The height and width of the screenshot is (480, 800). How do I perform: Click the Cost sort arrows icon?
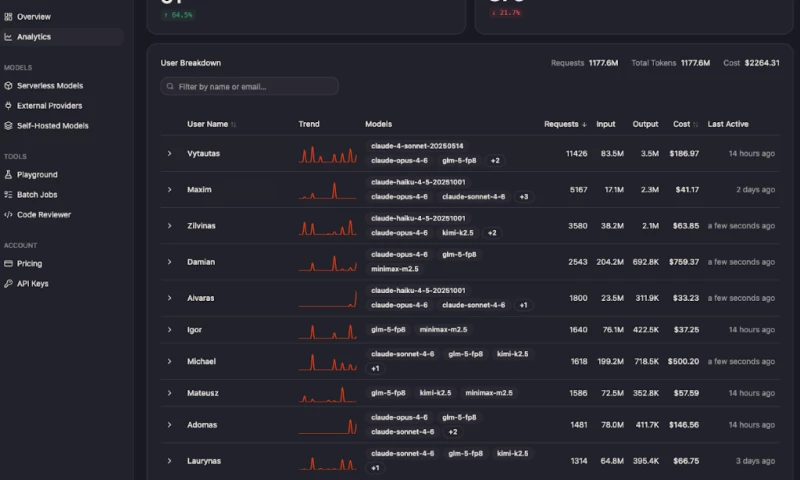[695, 124]
